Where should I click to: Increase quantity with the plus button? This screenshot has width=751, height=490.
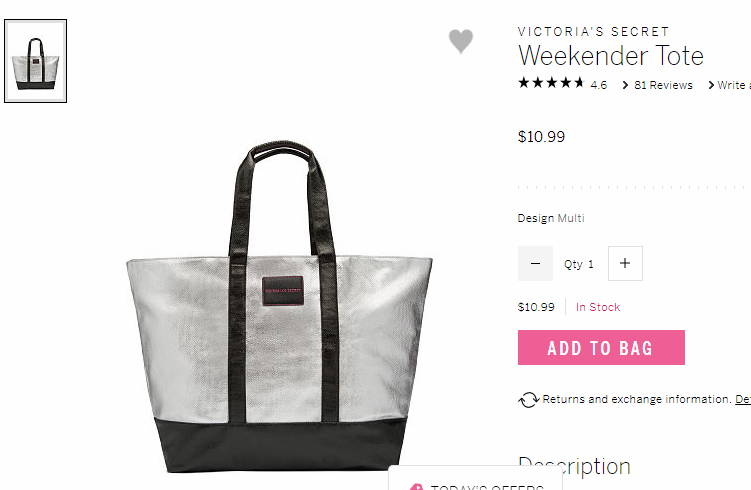(x=625, y=263)
